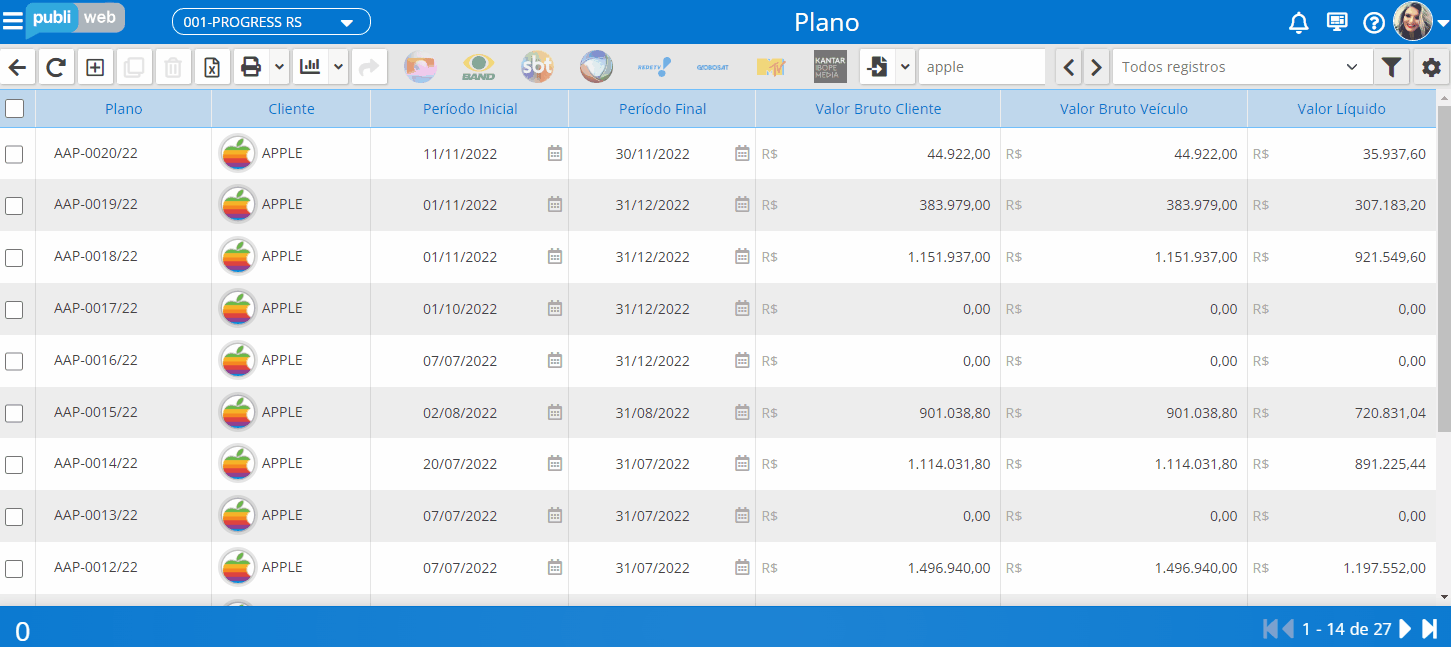Viewport: 1451px width, 647px height.
Task: Go to previous record with left chevron
Action: [x=1069, y=67]
